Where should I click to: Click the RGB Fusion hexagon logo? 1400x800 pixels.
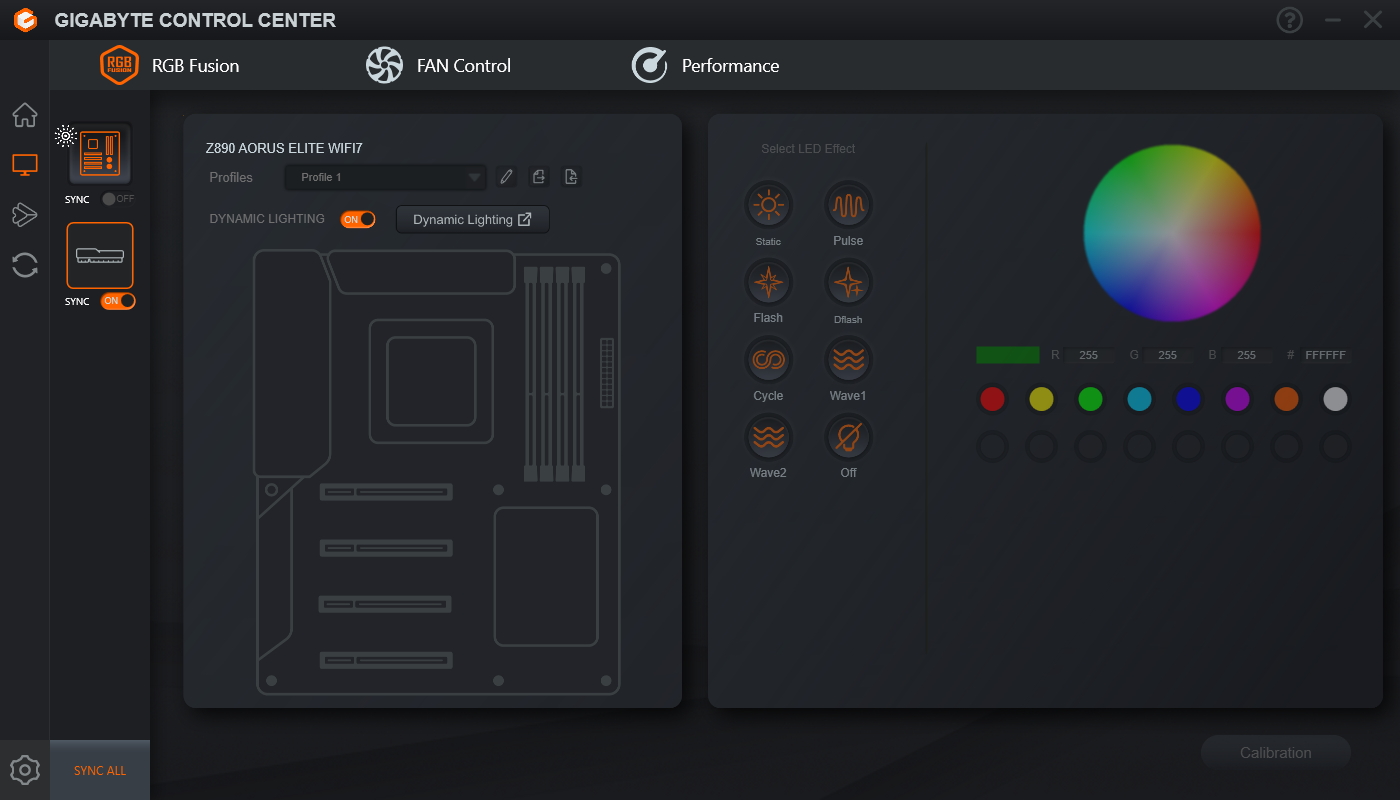tap(120, 66)
